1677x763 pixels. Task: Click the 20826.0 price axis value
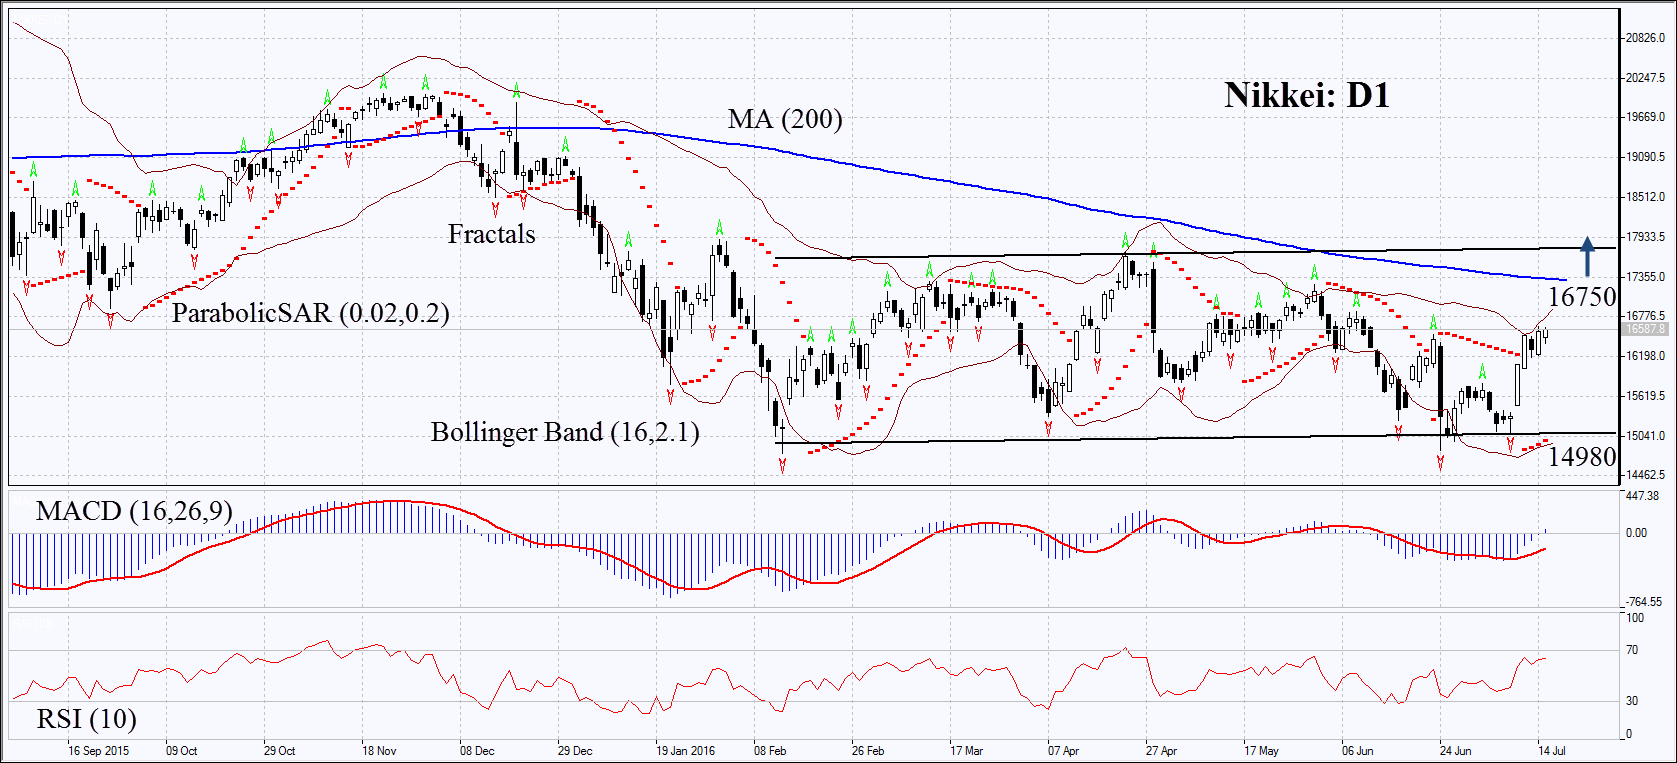pyautogui.click(x=1646, y=38)
